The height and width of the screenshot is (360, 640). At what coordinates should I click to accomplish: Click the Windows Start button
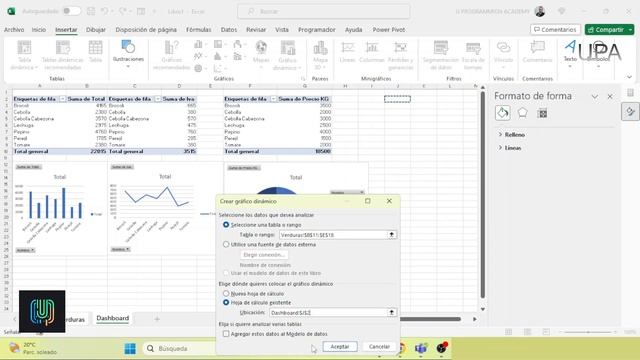130,349
